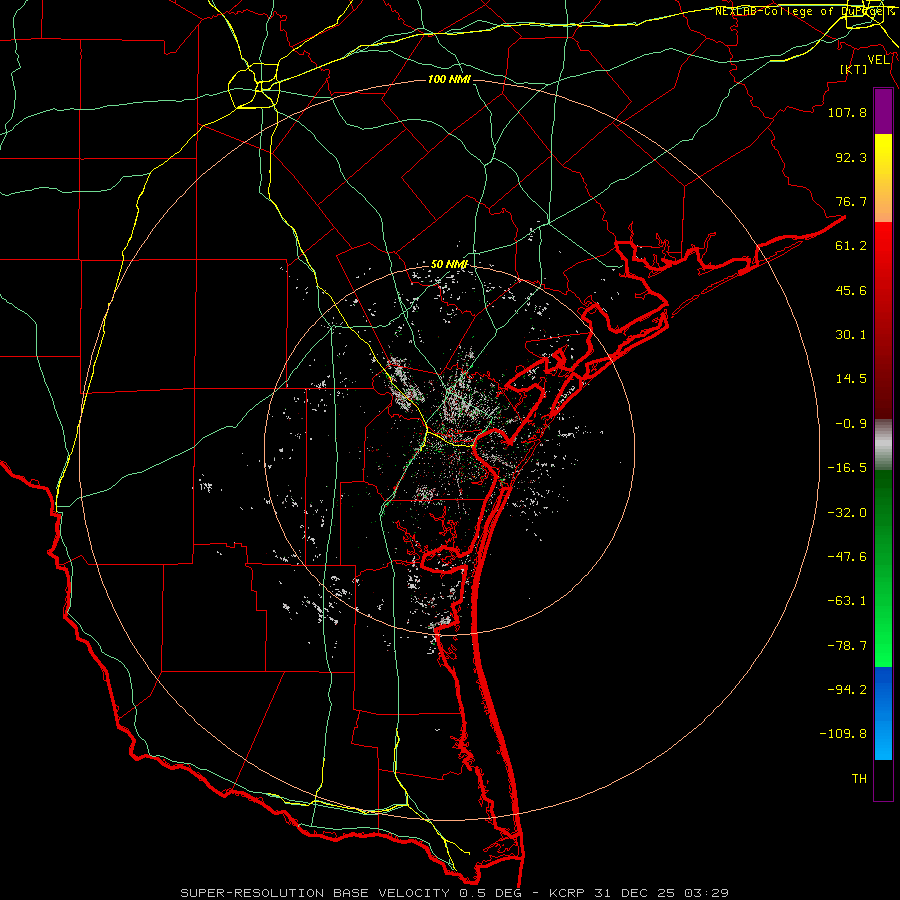Click the 76.7 velocity scale value
The image size is (900, 900).
[851, 201]
